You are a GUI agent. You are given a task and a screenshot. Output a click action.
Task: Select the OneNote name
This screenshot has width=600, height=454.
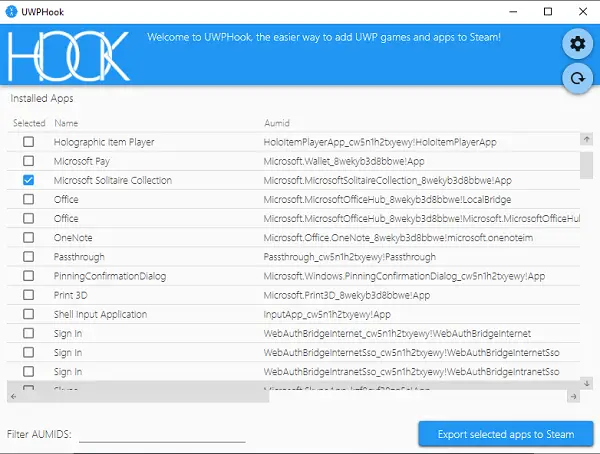(73, 238)
